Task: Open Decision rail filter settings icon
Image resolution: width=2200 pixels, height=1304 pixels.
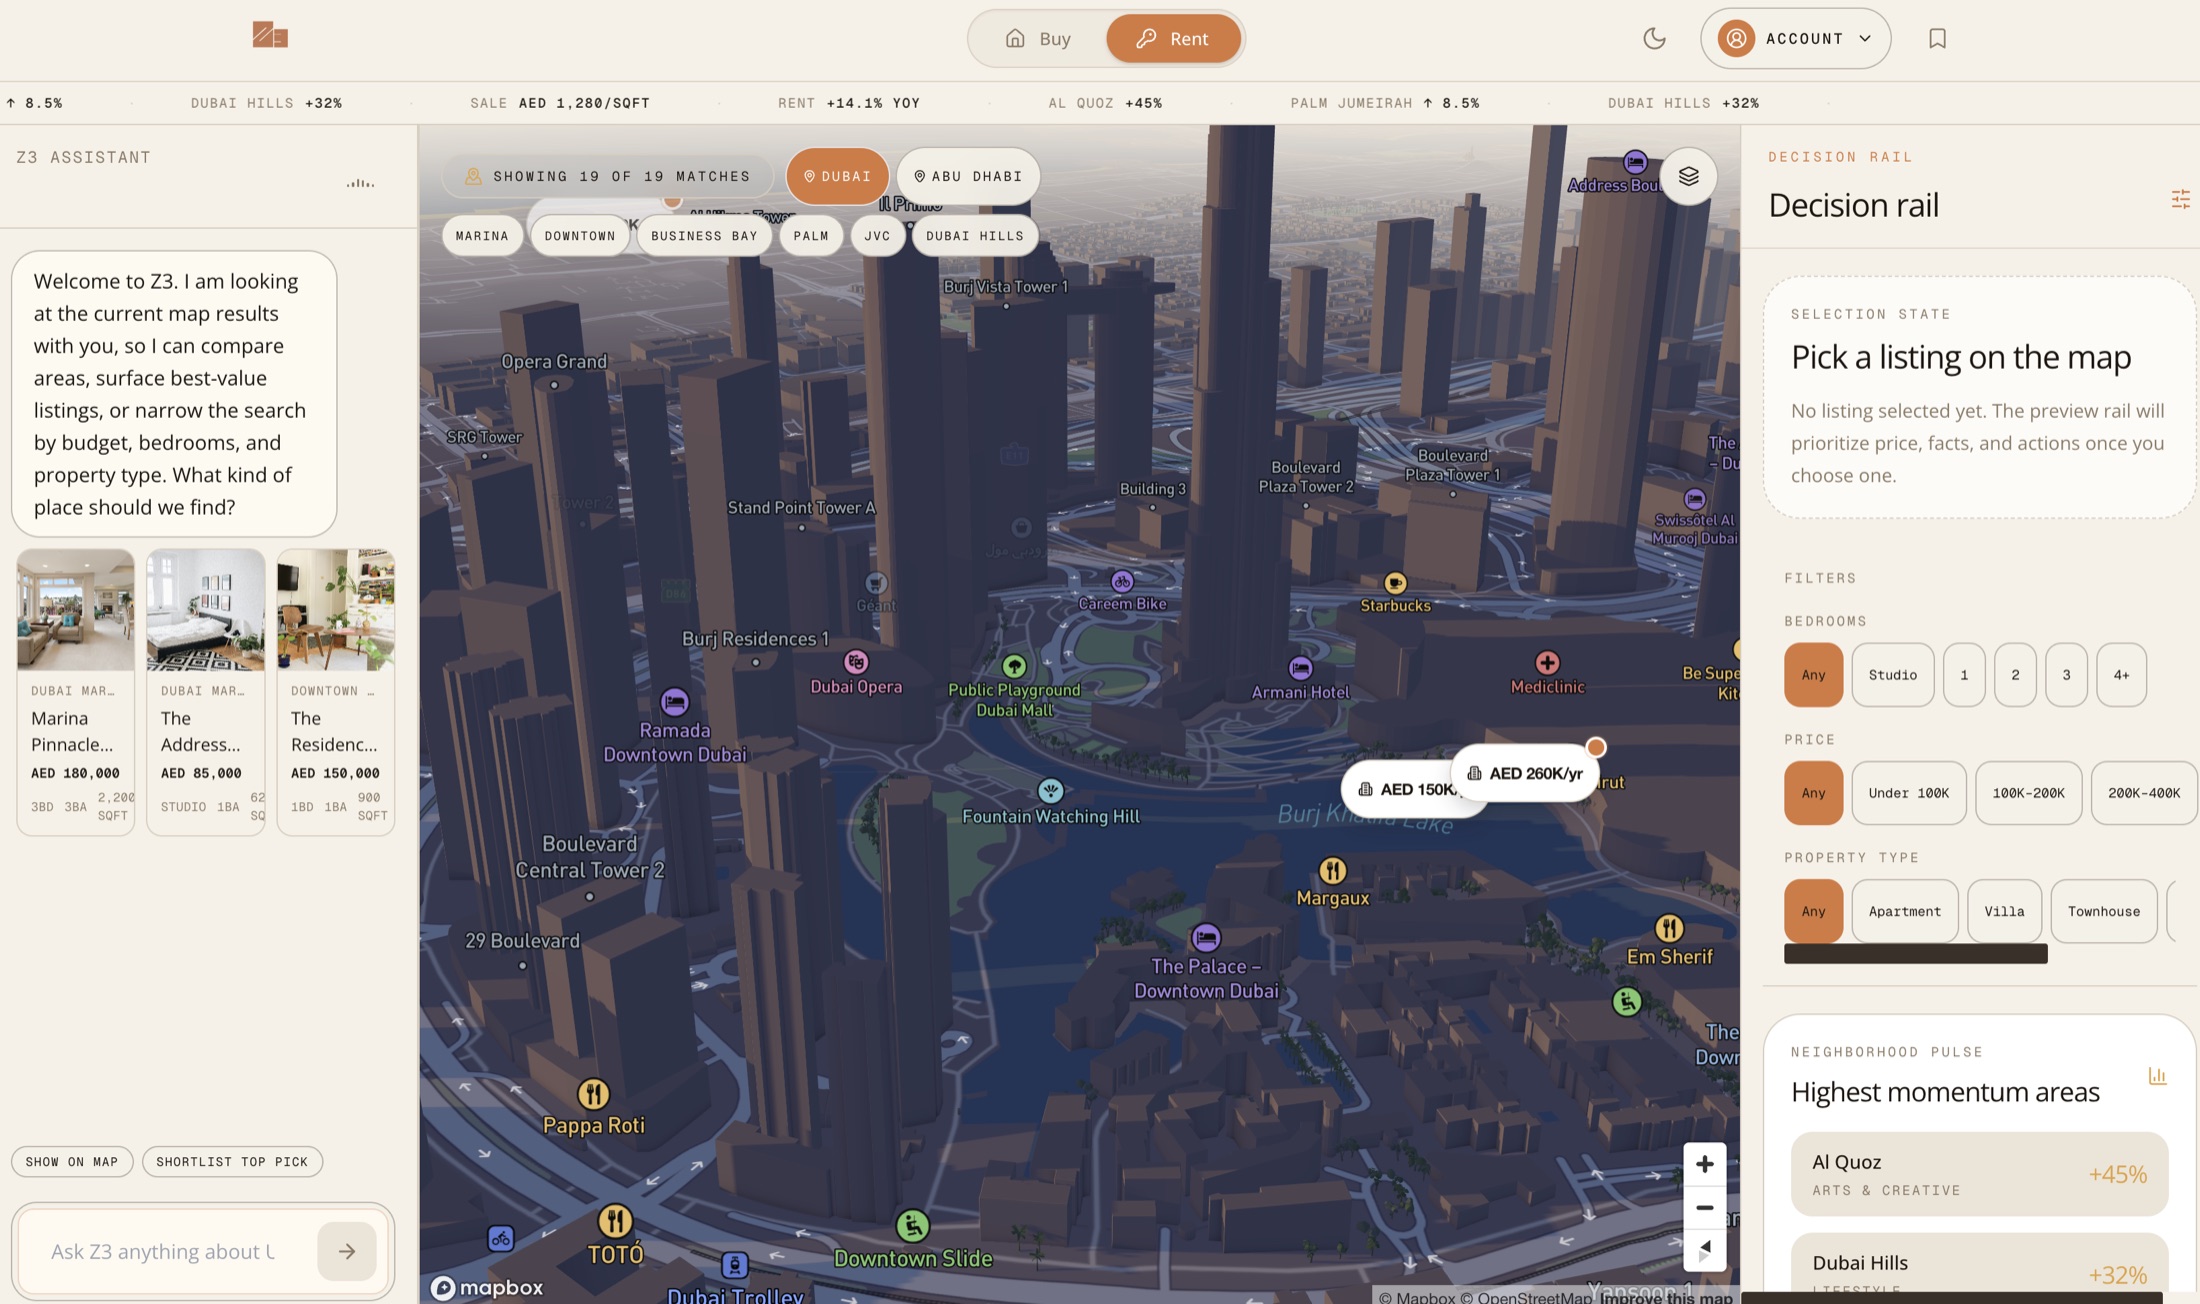Action: pyautogui.click(x=2180, y=199)
